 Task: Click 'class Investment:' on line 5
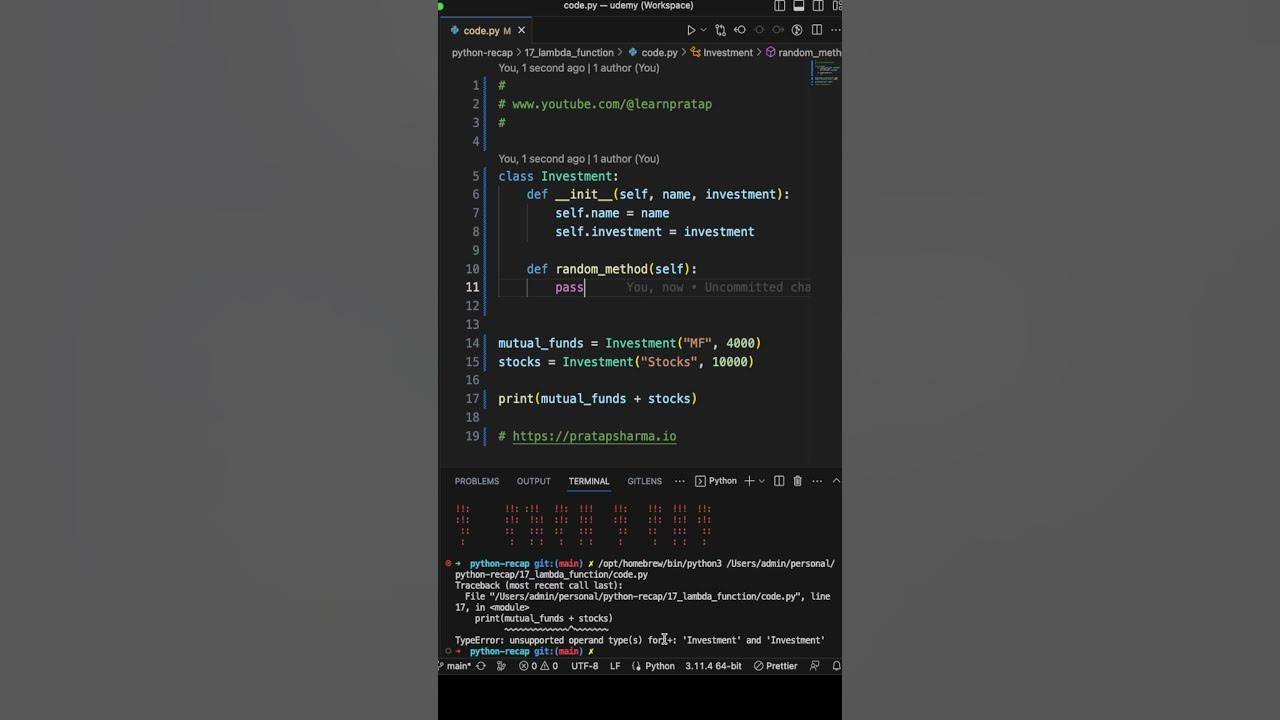pos(558,176)
